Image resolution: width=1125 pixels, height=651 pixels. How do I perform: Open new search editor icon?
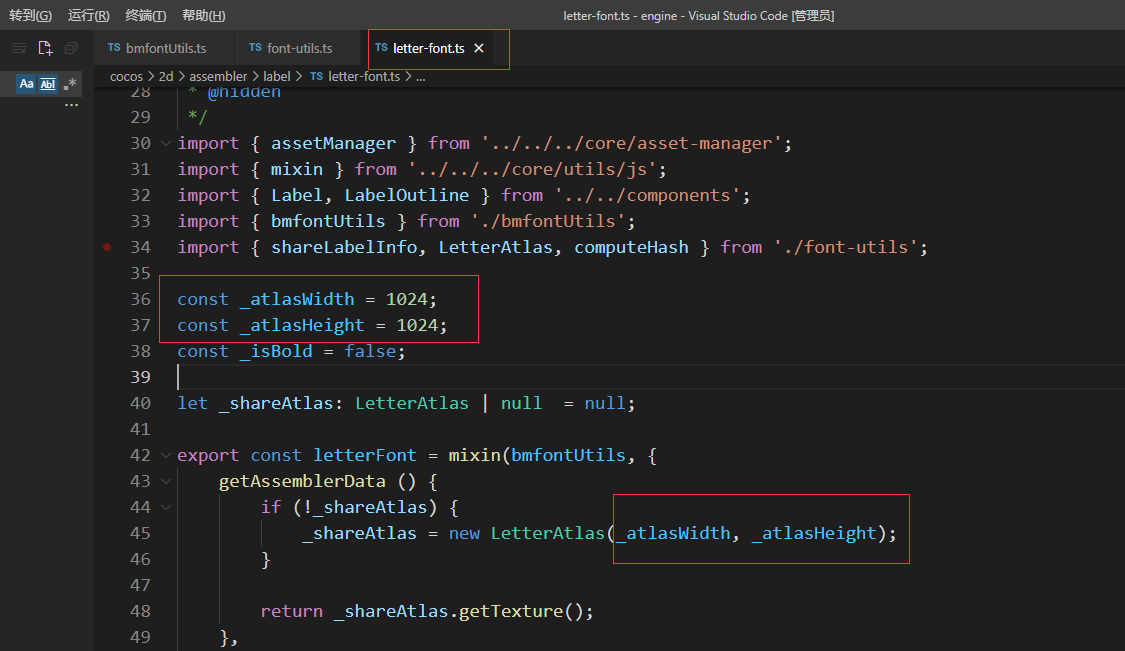click(x=45, y=48)
